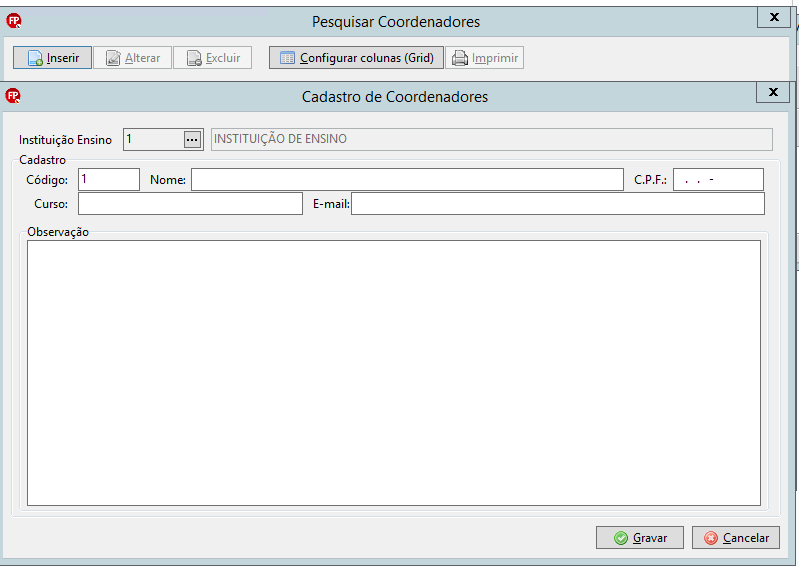Click Cancelar to discard the form
The image size is (799, 566).
[736, 537]
